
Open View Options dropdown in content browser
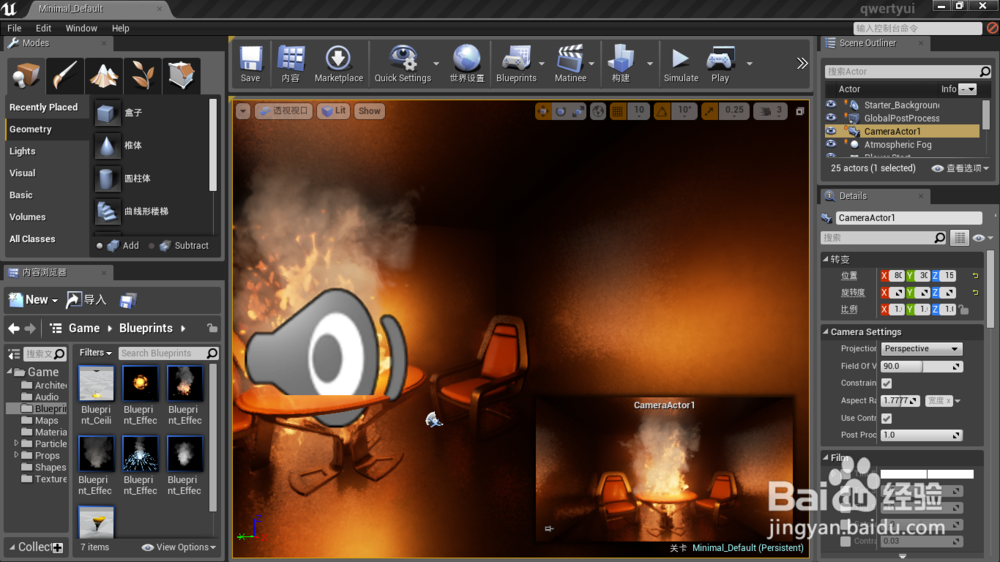click(x=179, y=547)
